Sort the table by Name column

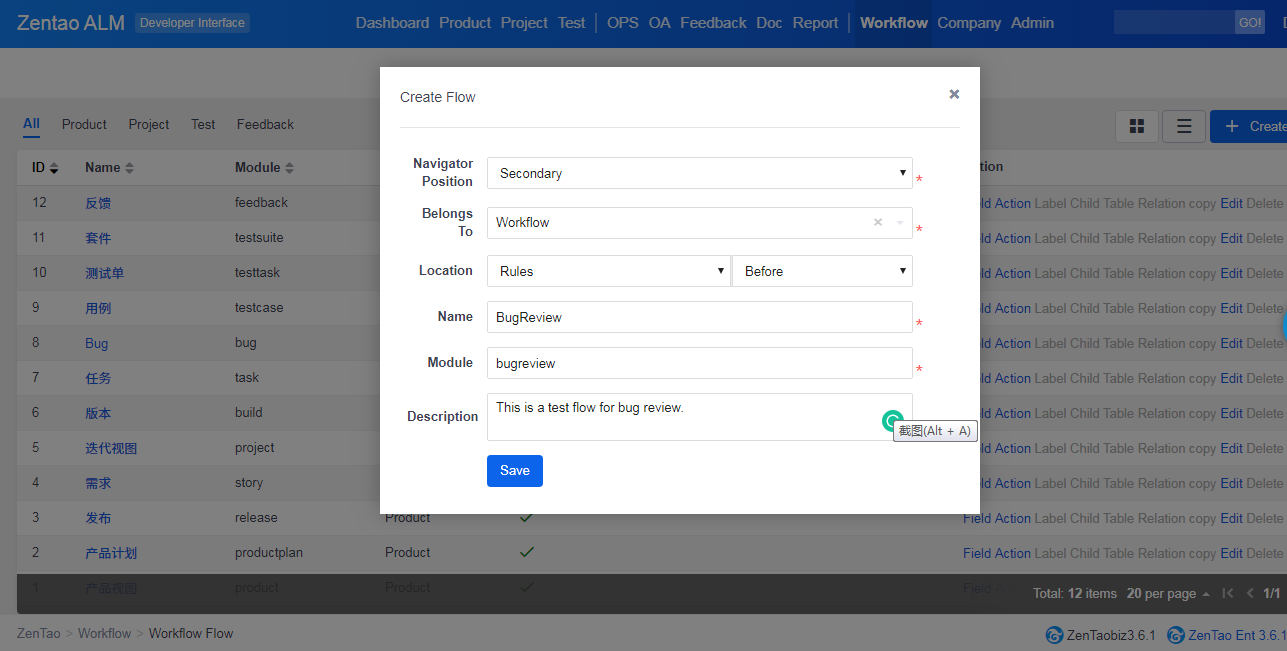109,168
